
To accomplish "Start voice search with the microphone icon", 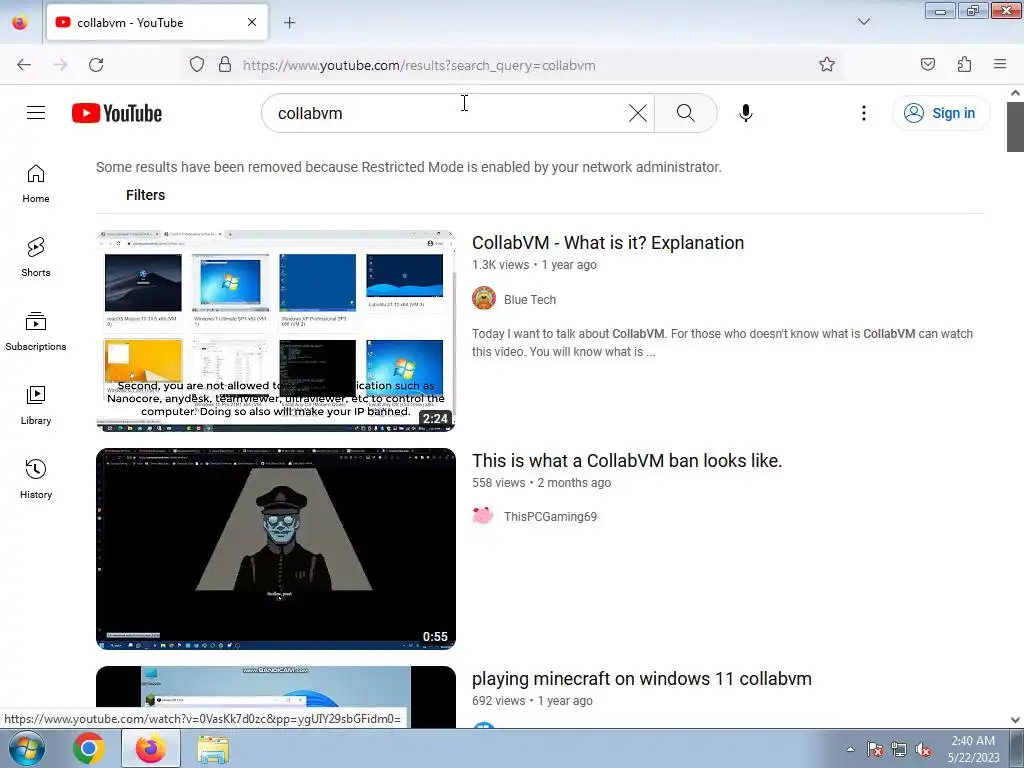I will [746, 113].
